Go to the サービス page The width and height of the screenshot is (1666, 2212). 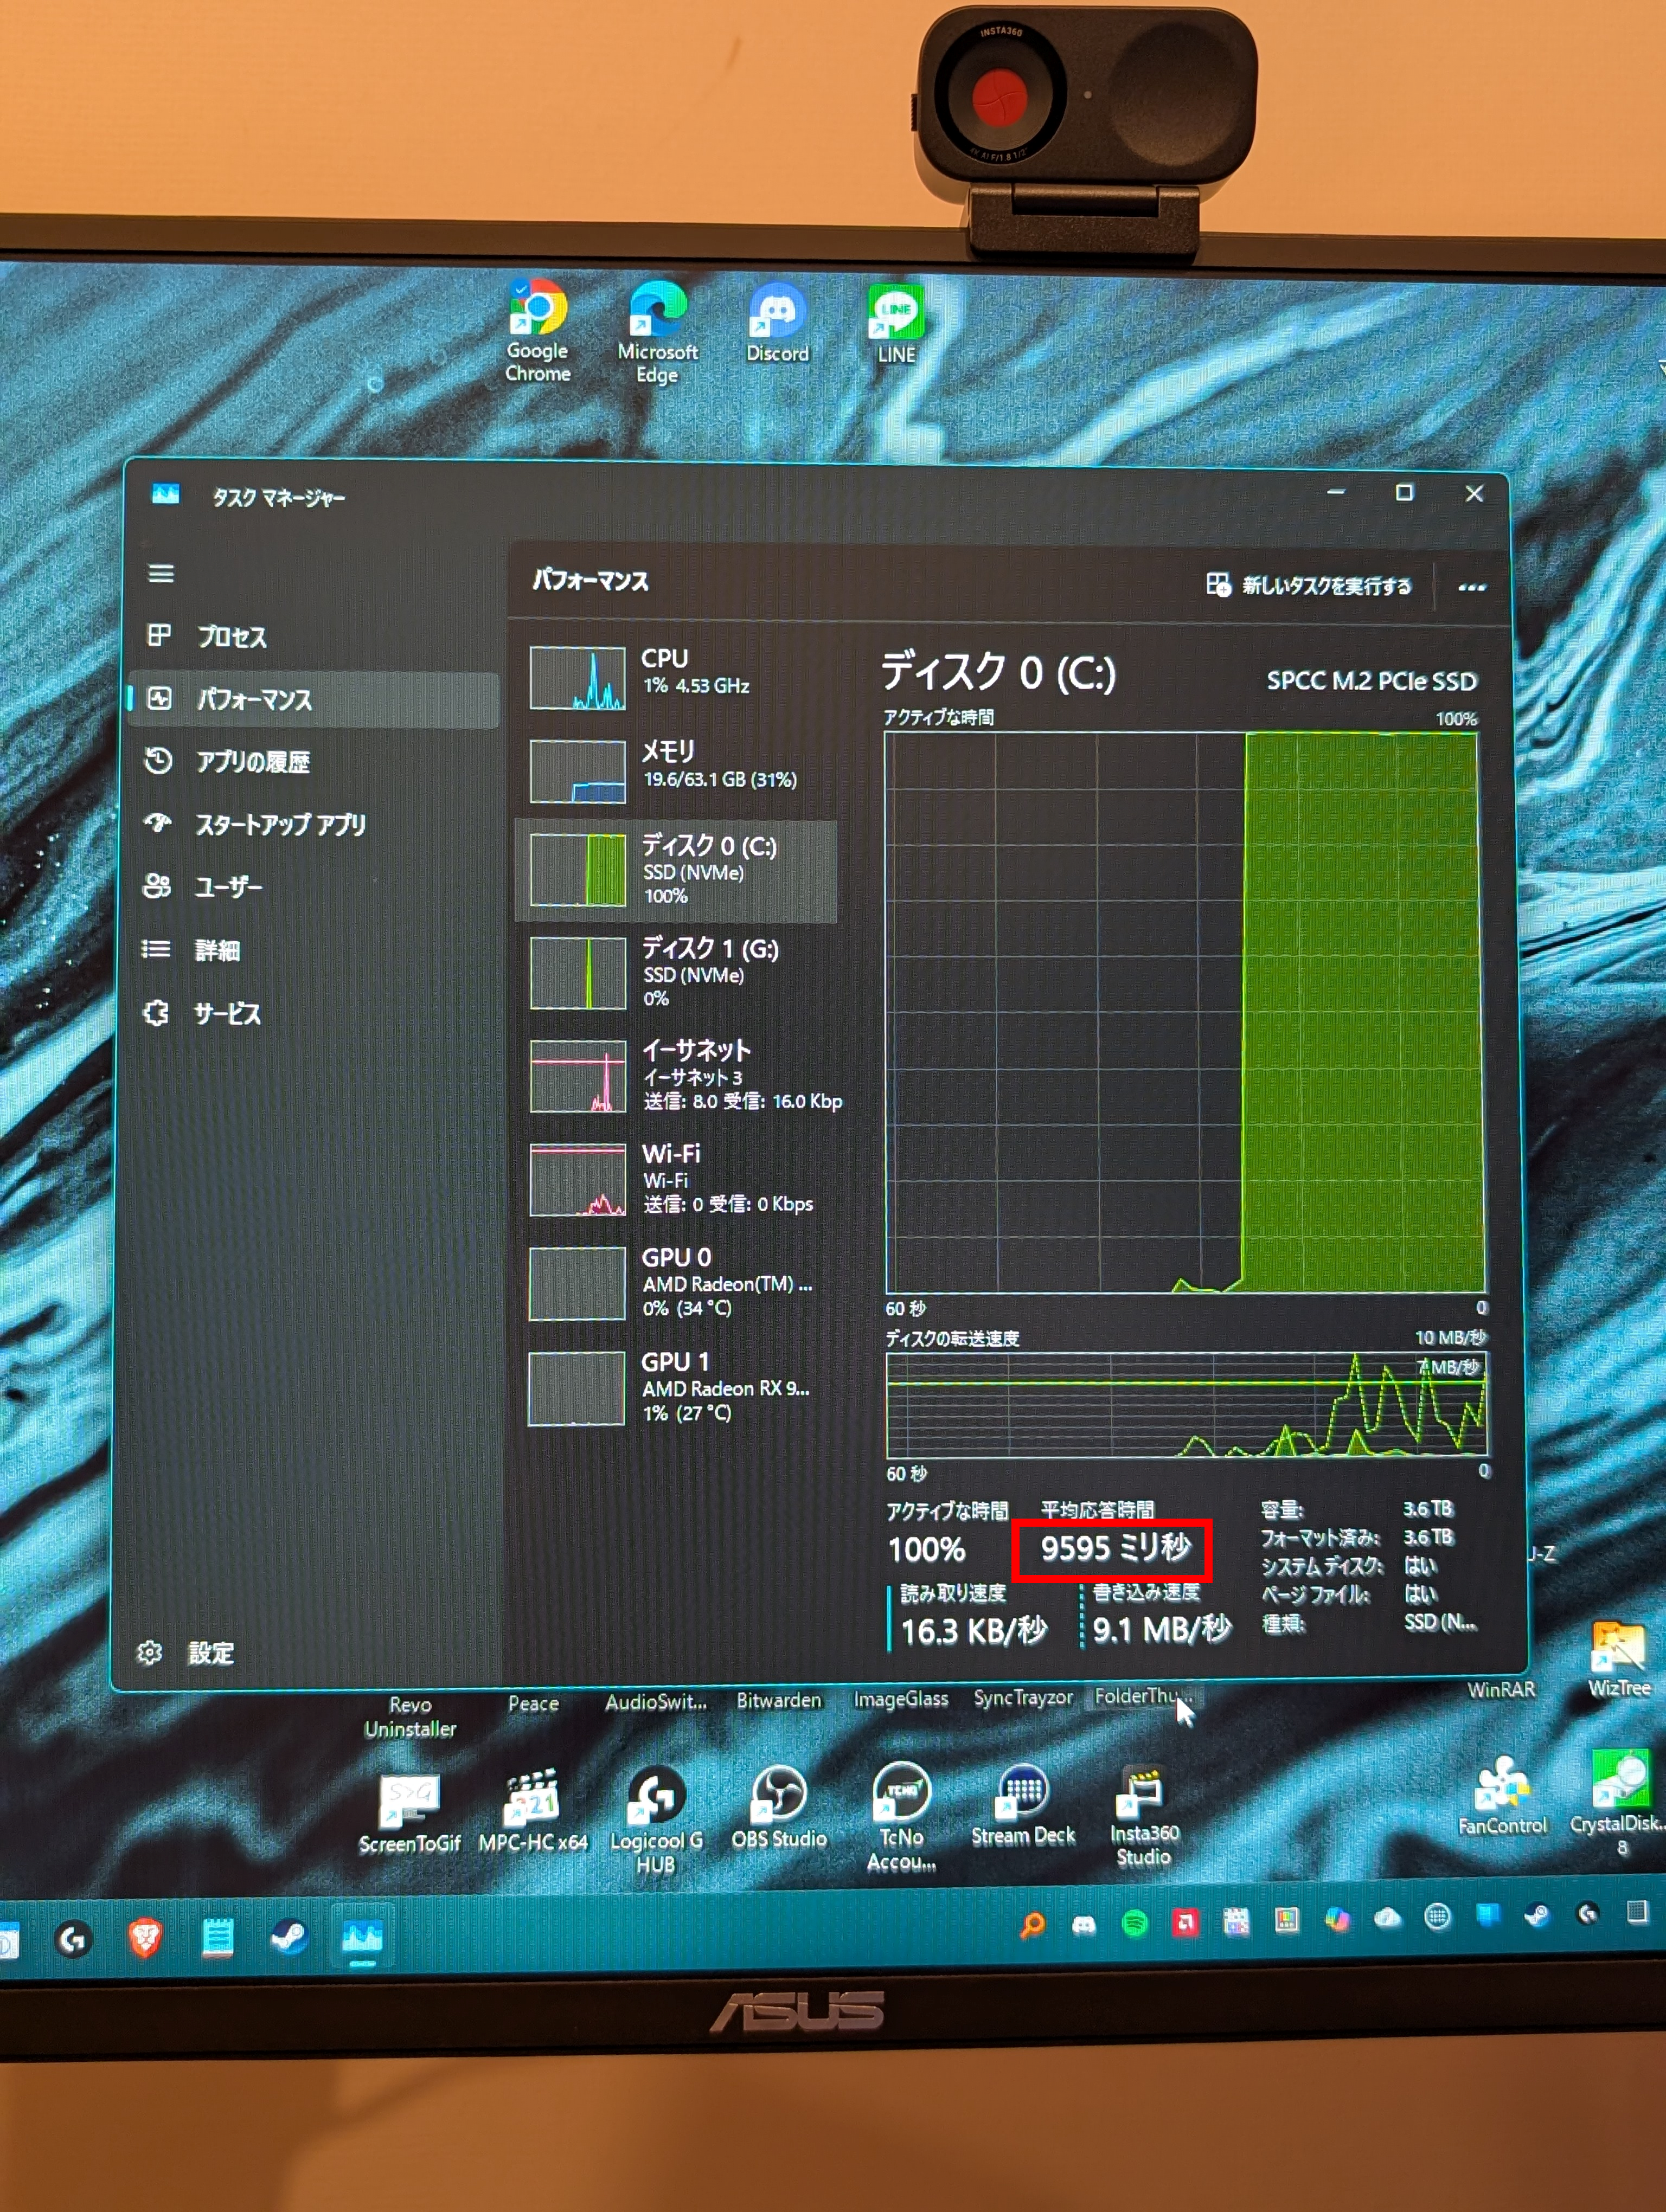pos(226,1014)
